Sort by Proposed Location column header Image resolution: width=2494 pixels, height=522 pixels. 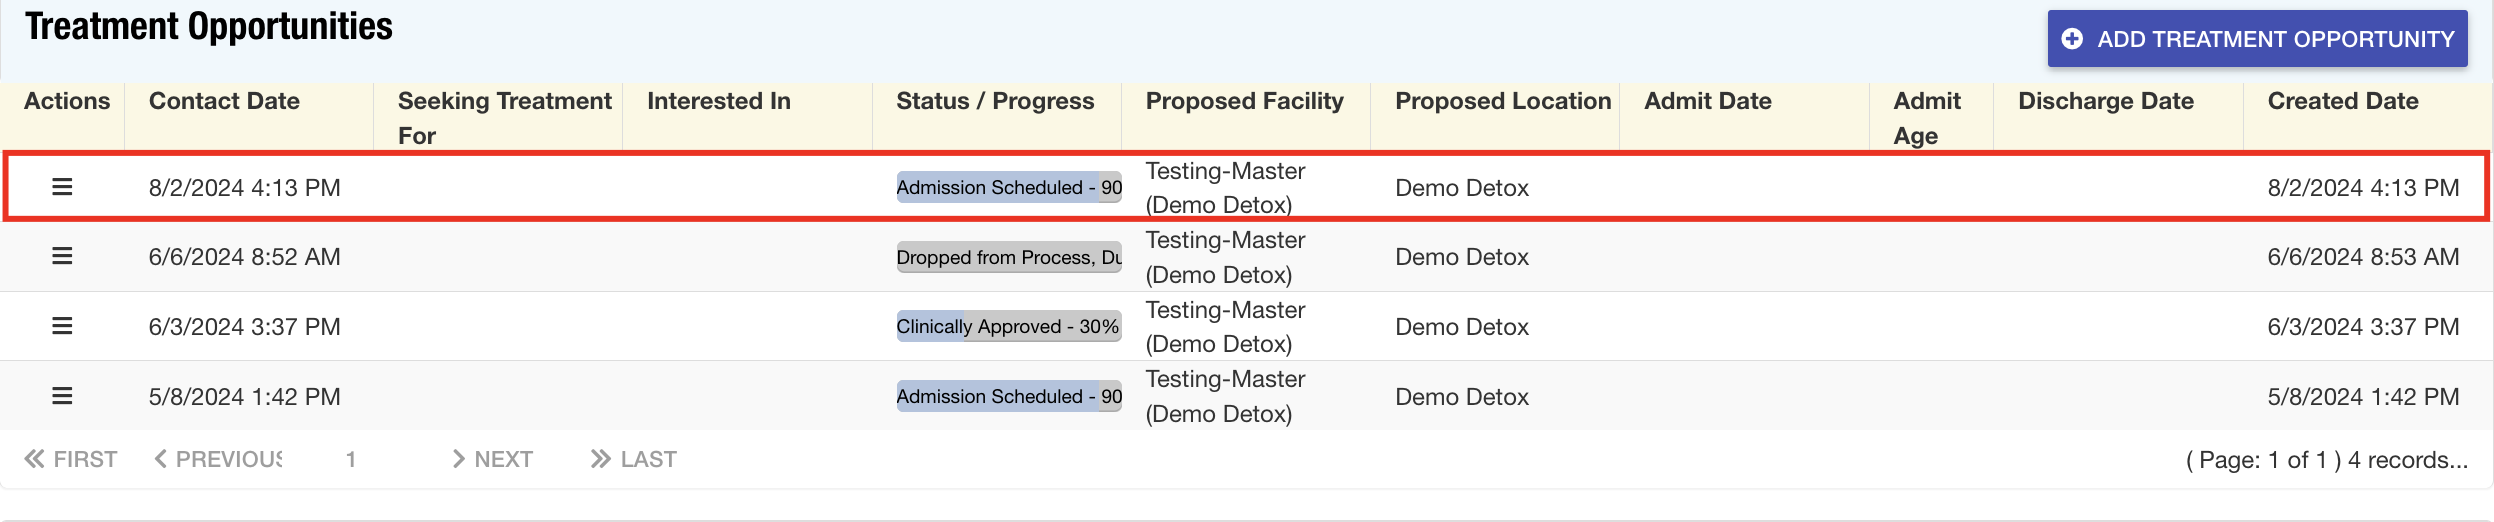1502,101
